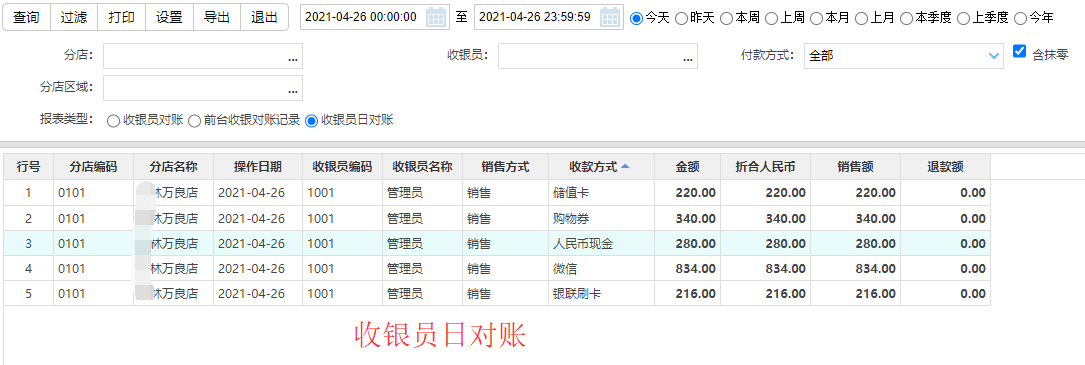This screenshot has width=1085, height=365.
Task: Select the 人民币现金 payment row cell
Action: (x=601, y=244)
